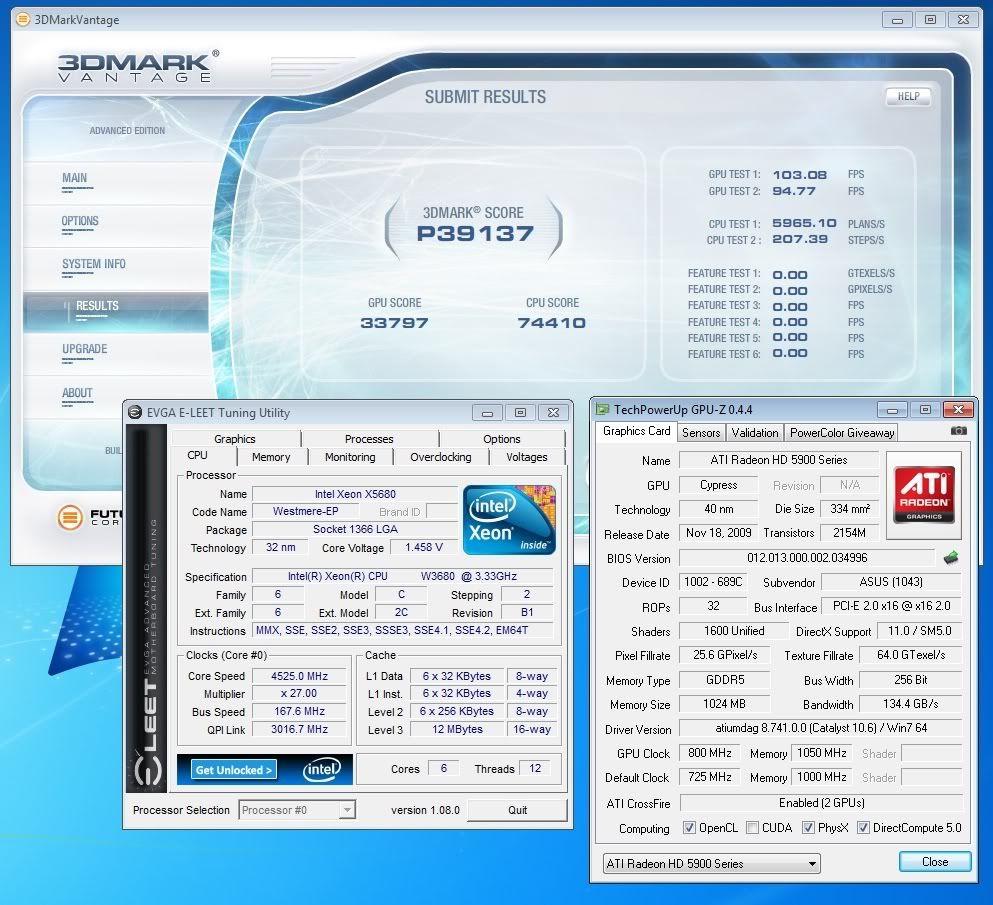Click the HELP button in 3DMark Vantage
Screen dimensions: 993x905
[908, 97]
